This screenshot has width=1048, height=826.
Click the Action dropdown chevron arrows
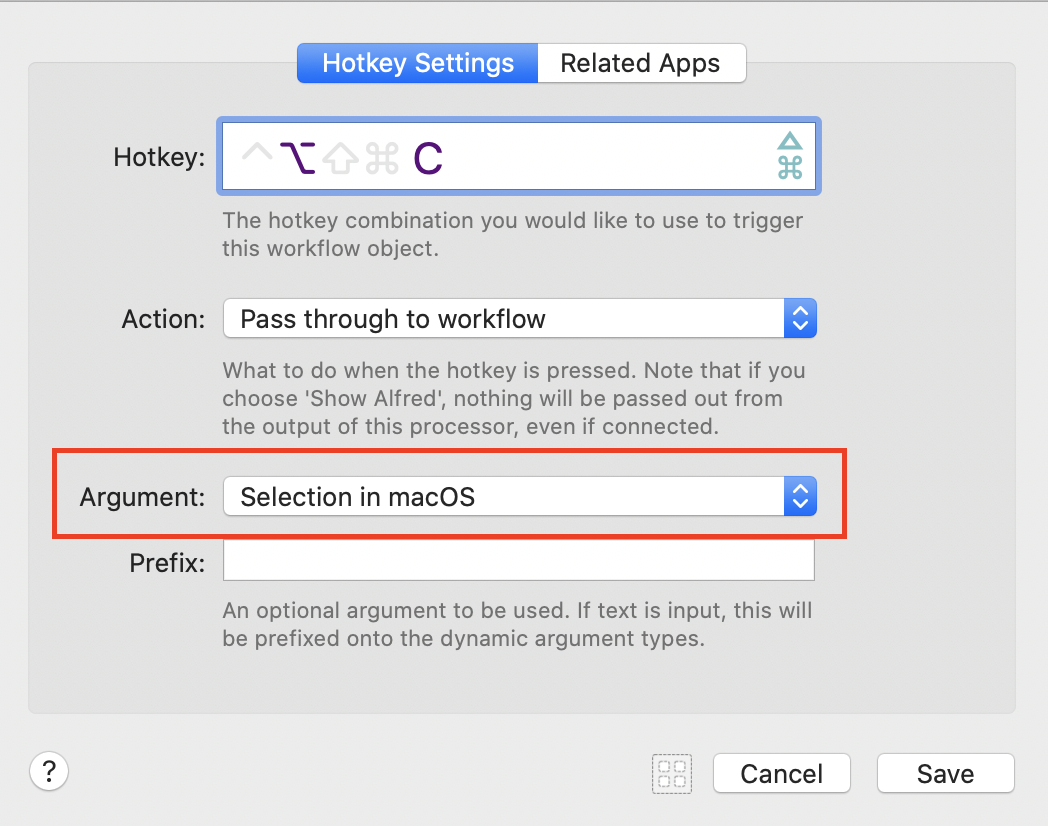[x=800, y=318]
